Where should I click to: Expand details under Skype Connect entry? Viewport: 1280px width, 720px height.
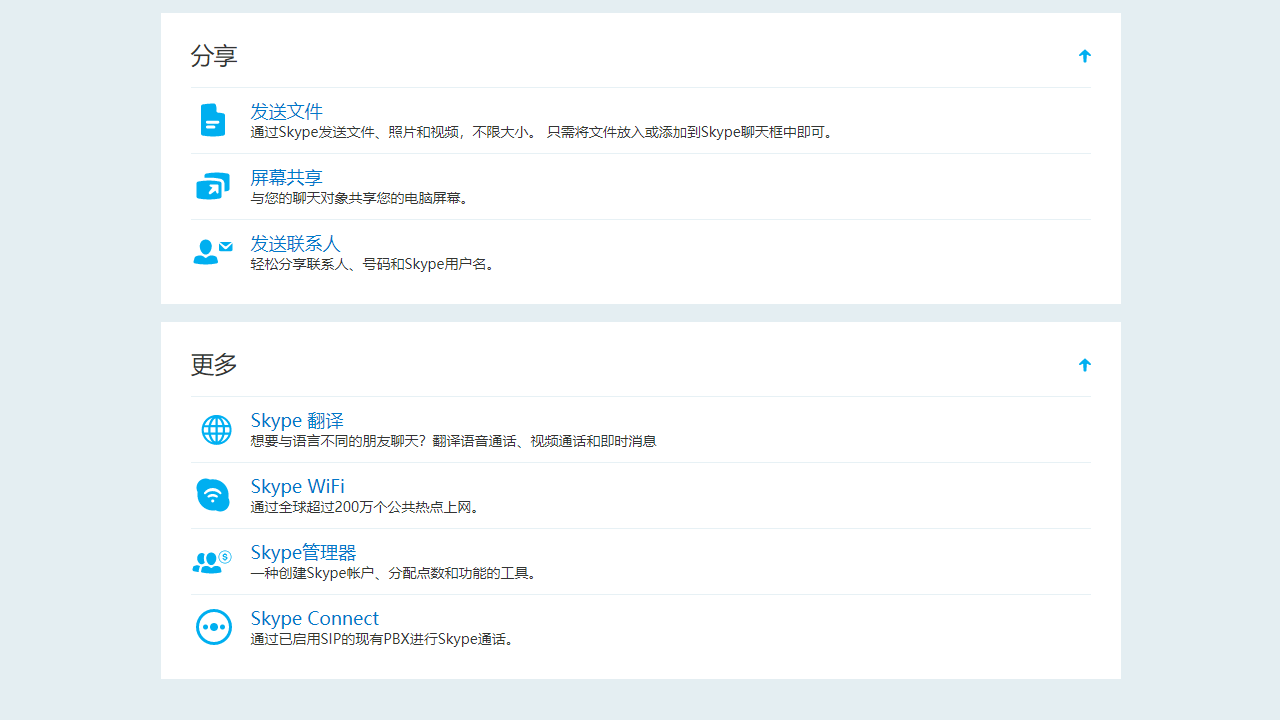[314, 618]
